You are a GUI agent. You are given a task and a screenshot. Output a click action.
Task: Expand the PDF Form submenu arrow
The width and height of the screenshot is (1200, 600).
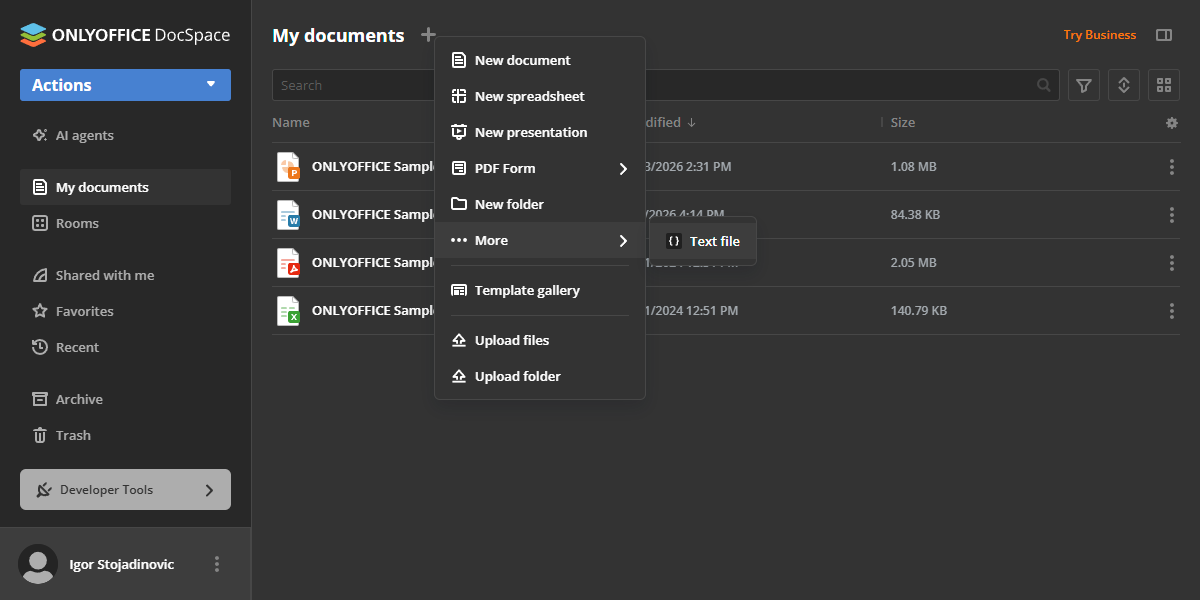(623, 169)
